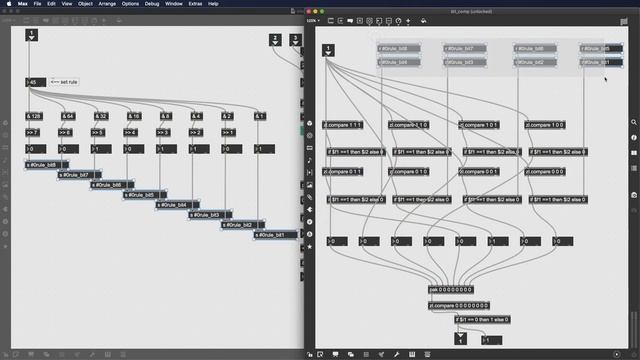Open the Arrange menu

tap(107, 4)
